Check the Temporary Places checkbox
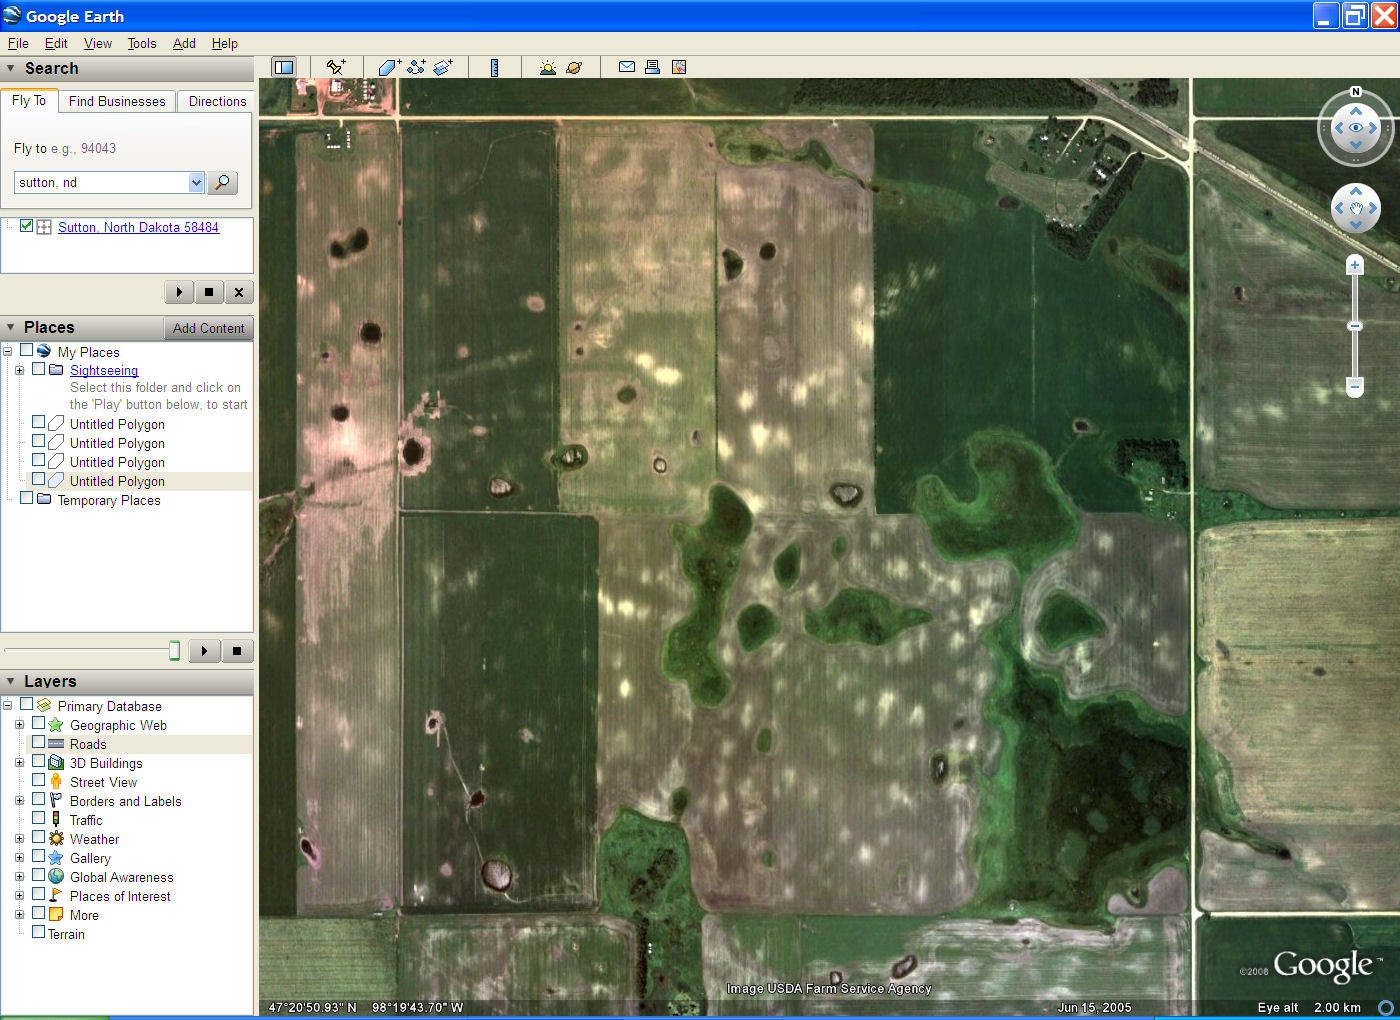This screenshot has width=1400, height=1020. click(27, 499)
